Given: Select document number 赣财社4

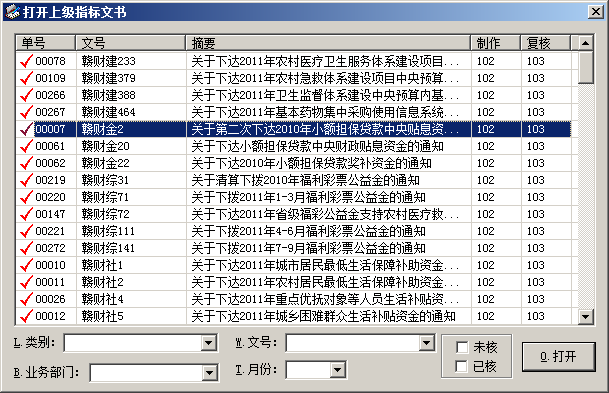Looking at the screenshot, I should tap(103, 299).
